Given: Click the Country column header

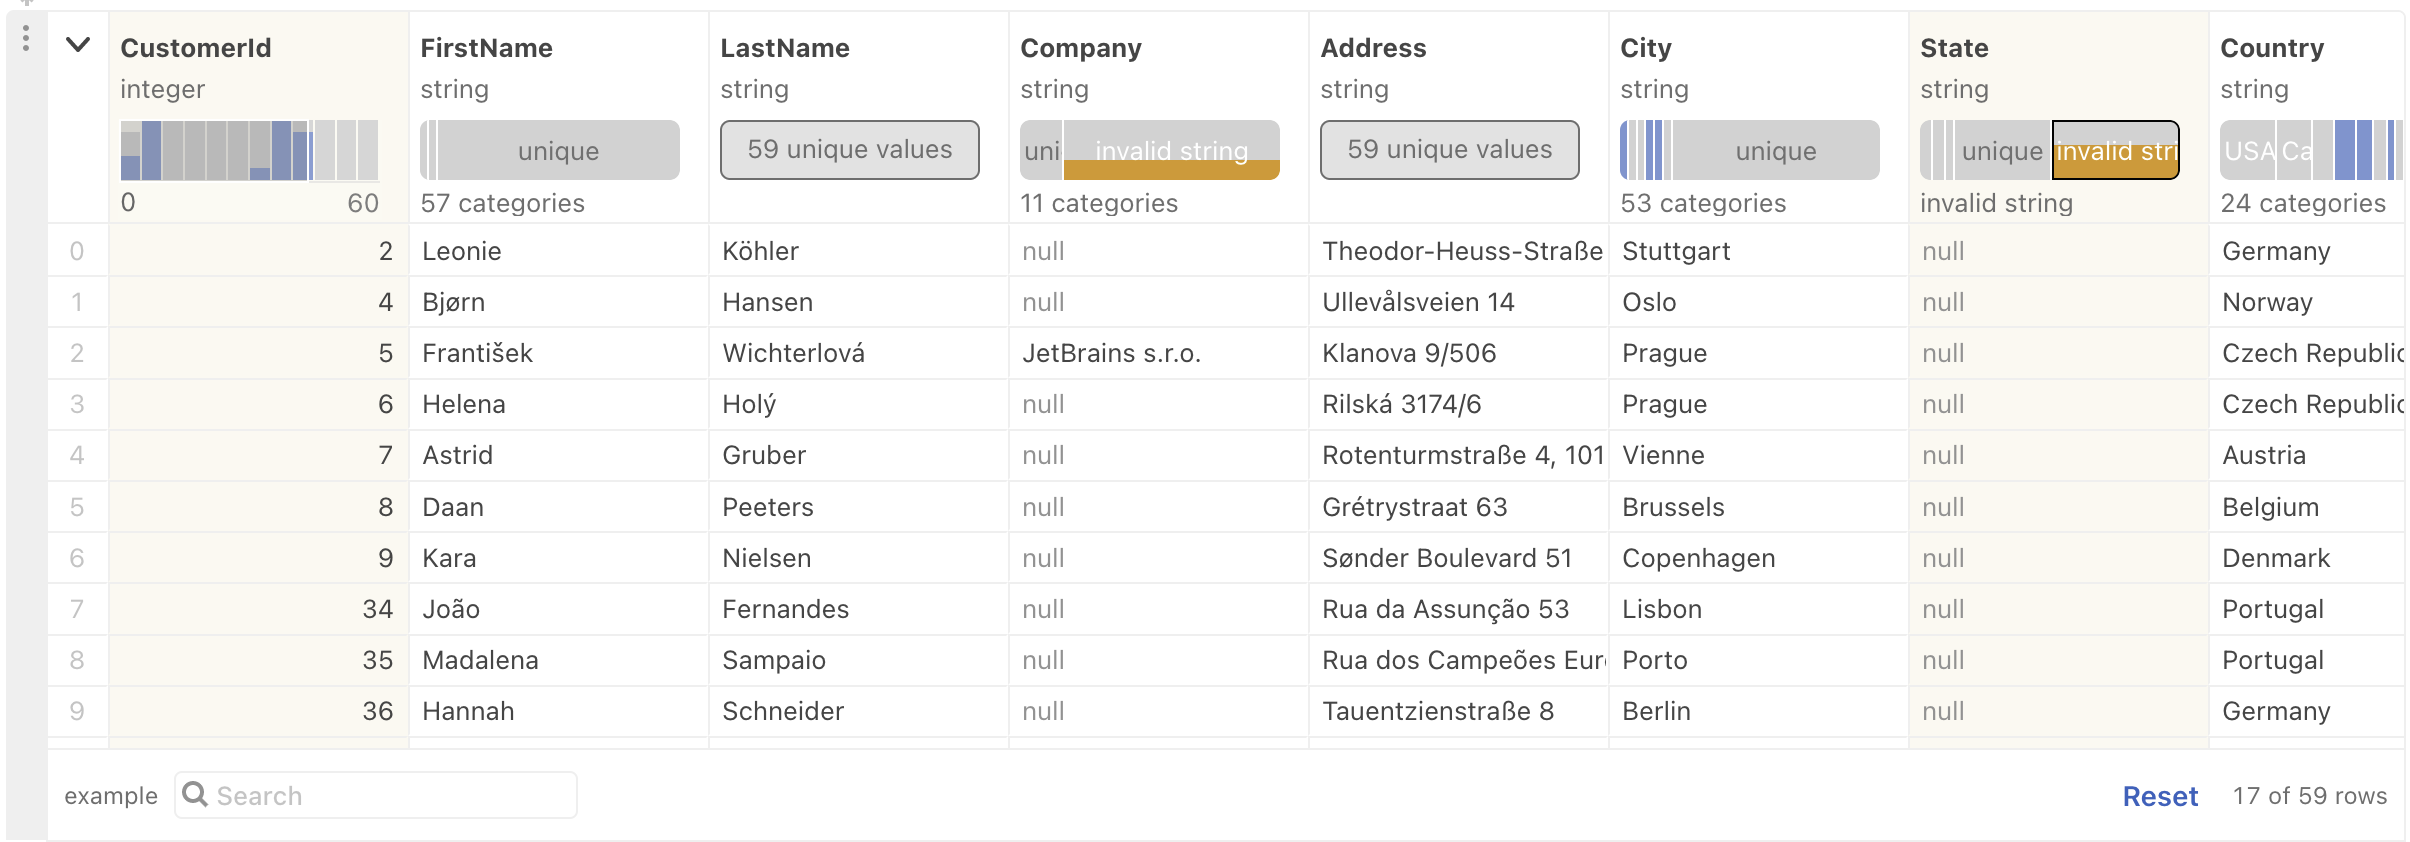Looking at the screenshot, I should click(2271, 48).
